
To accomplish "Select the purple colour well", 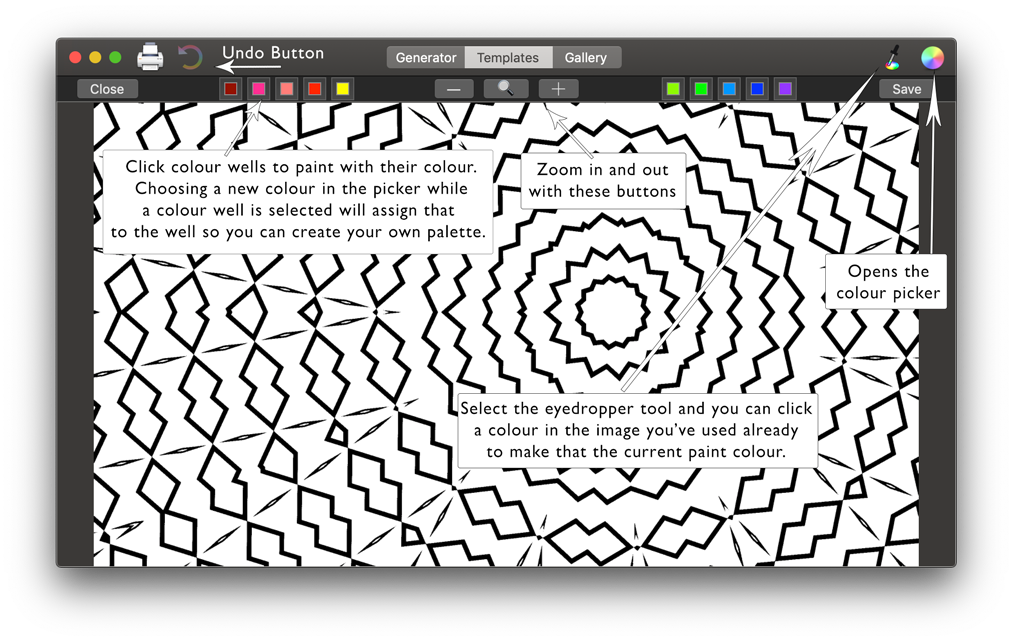I will tap(785, 88).
